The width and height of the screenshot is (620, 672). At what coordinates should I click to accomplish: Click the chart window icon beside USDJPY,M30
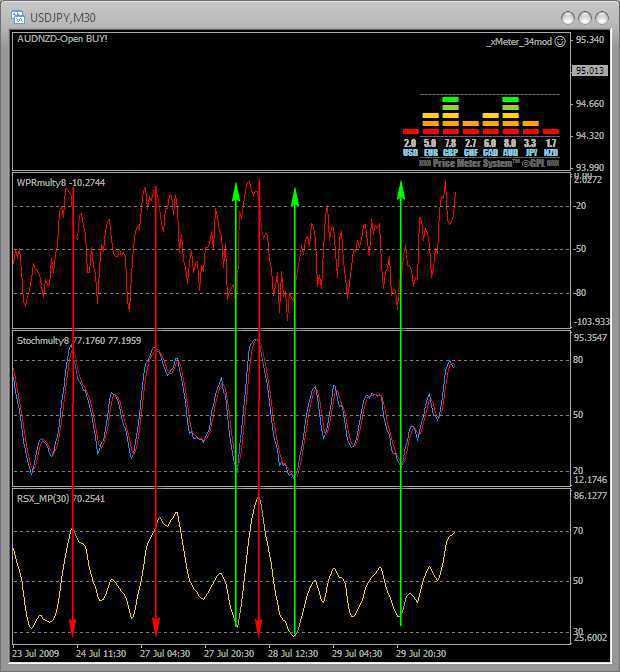pyautogui.click(x=17, y=16)
